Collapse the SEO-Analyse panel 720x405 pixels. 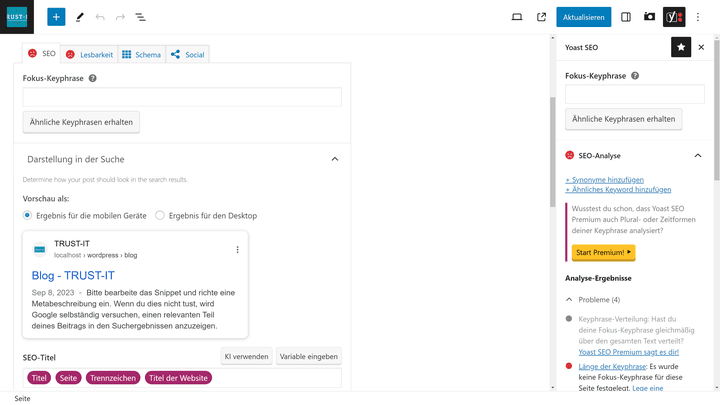tap(698, 156)
